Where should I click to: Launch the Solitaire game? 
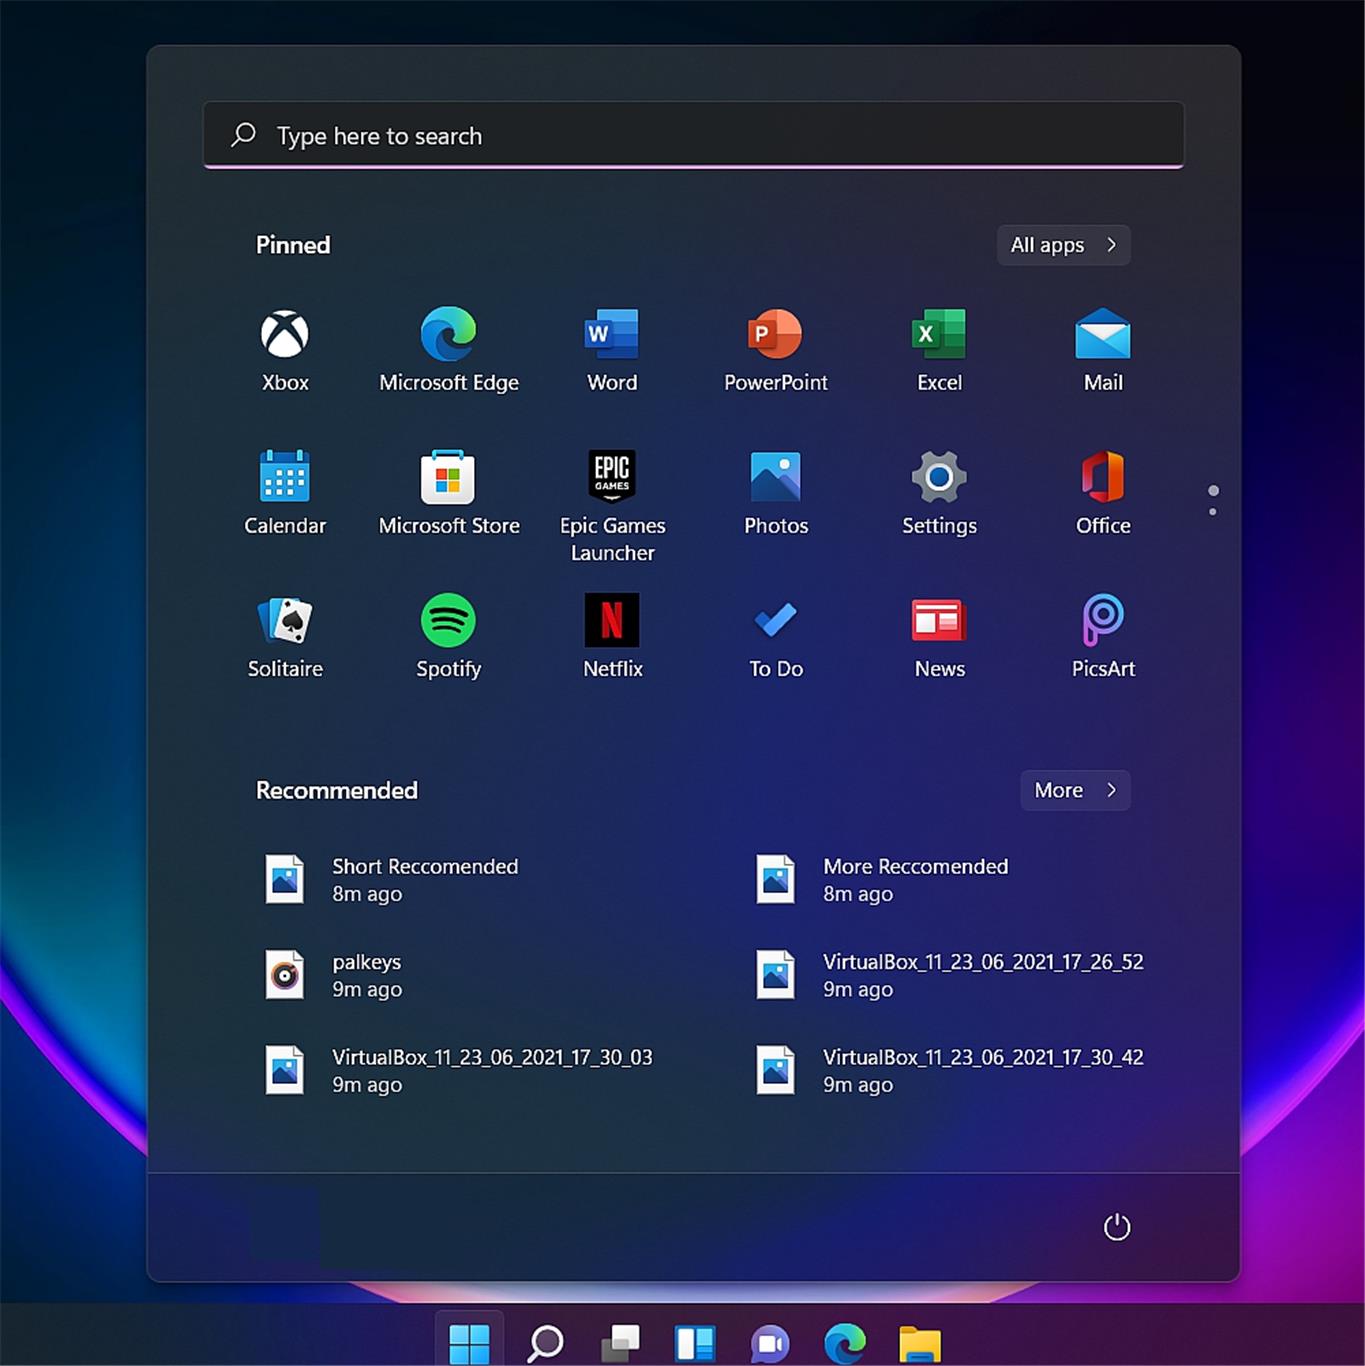coord(285,636)
